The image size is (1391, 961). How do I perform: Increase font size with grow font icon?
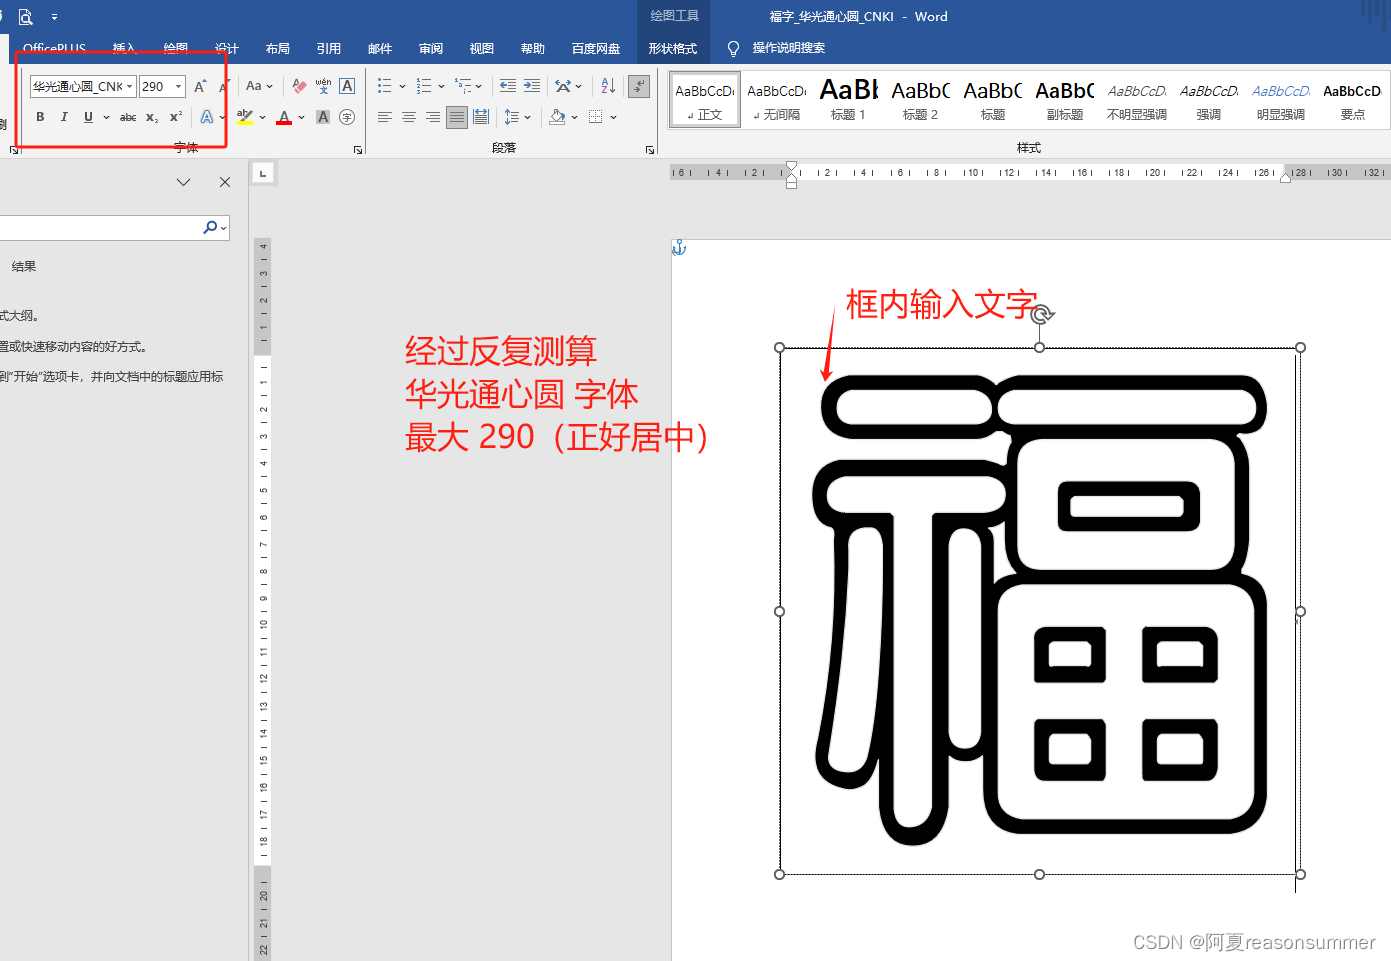pyautogui.click(x=200, y=87)
